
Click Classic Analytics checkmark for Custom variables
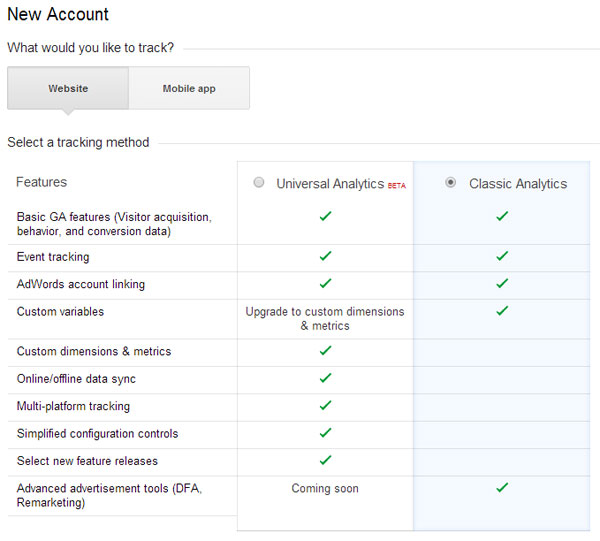tap(502, 311)
